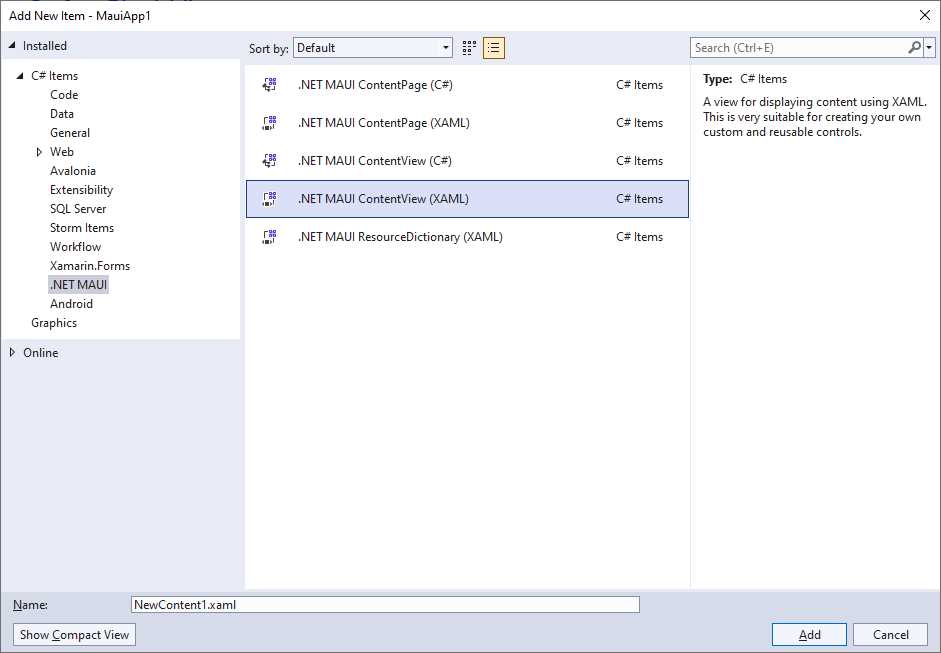Image resolution: width=941 pixels, height=653 pixels.
Task: Switch to Medium Icons view
Action: (x=468, y=47)
